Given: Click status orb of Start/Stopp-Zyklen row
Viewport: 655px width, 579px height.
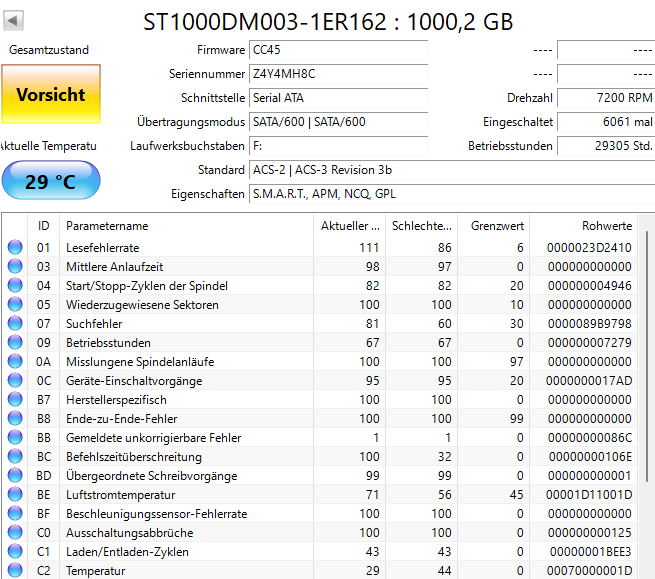Looking at the screenshot, I should 15,285.
